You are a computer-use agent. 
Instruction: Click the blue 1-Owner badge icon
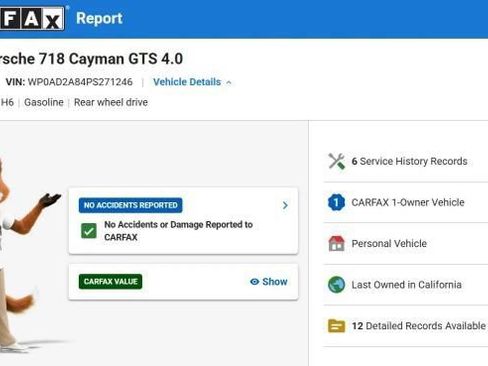tap(336, 202)
